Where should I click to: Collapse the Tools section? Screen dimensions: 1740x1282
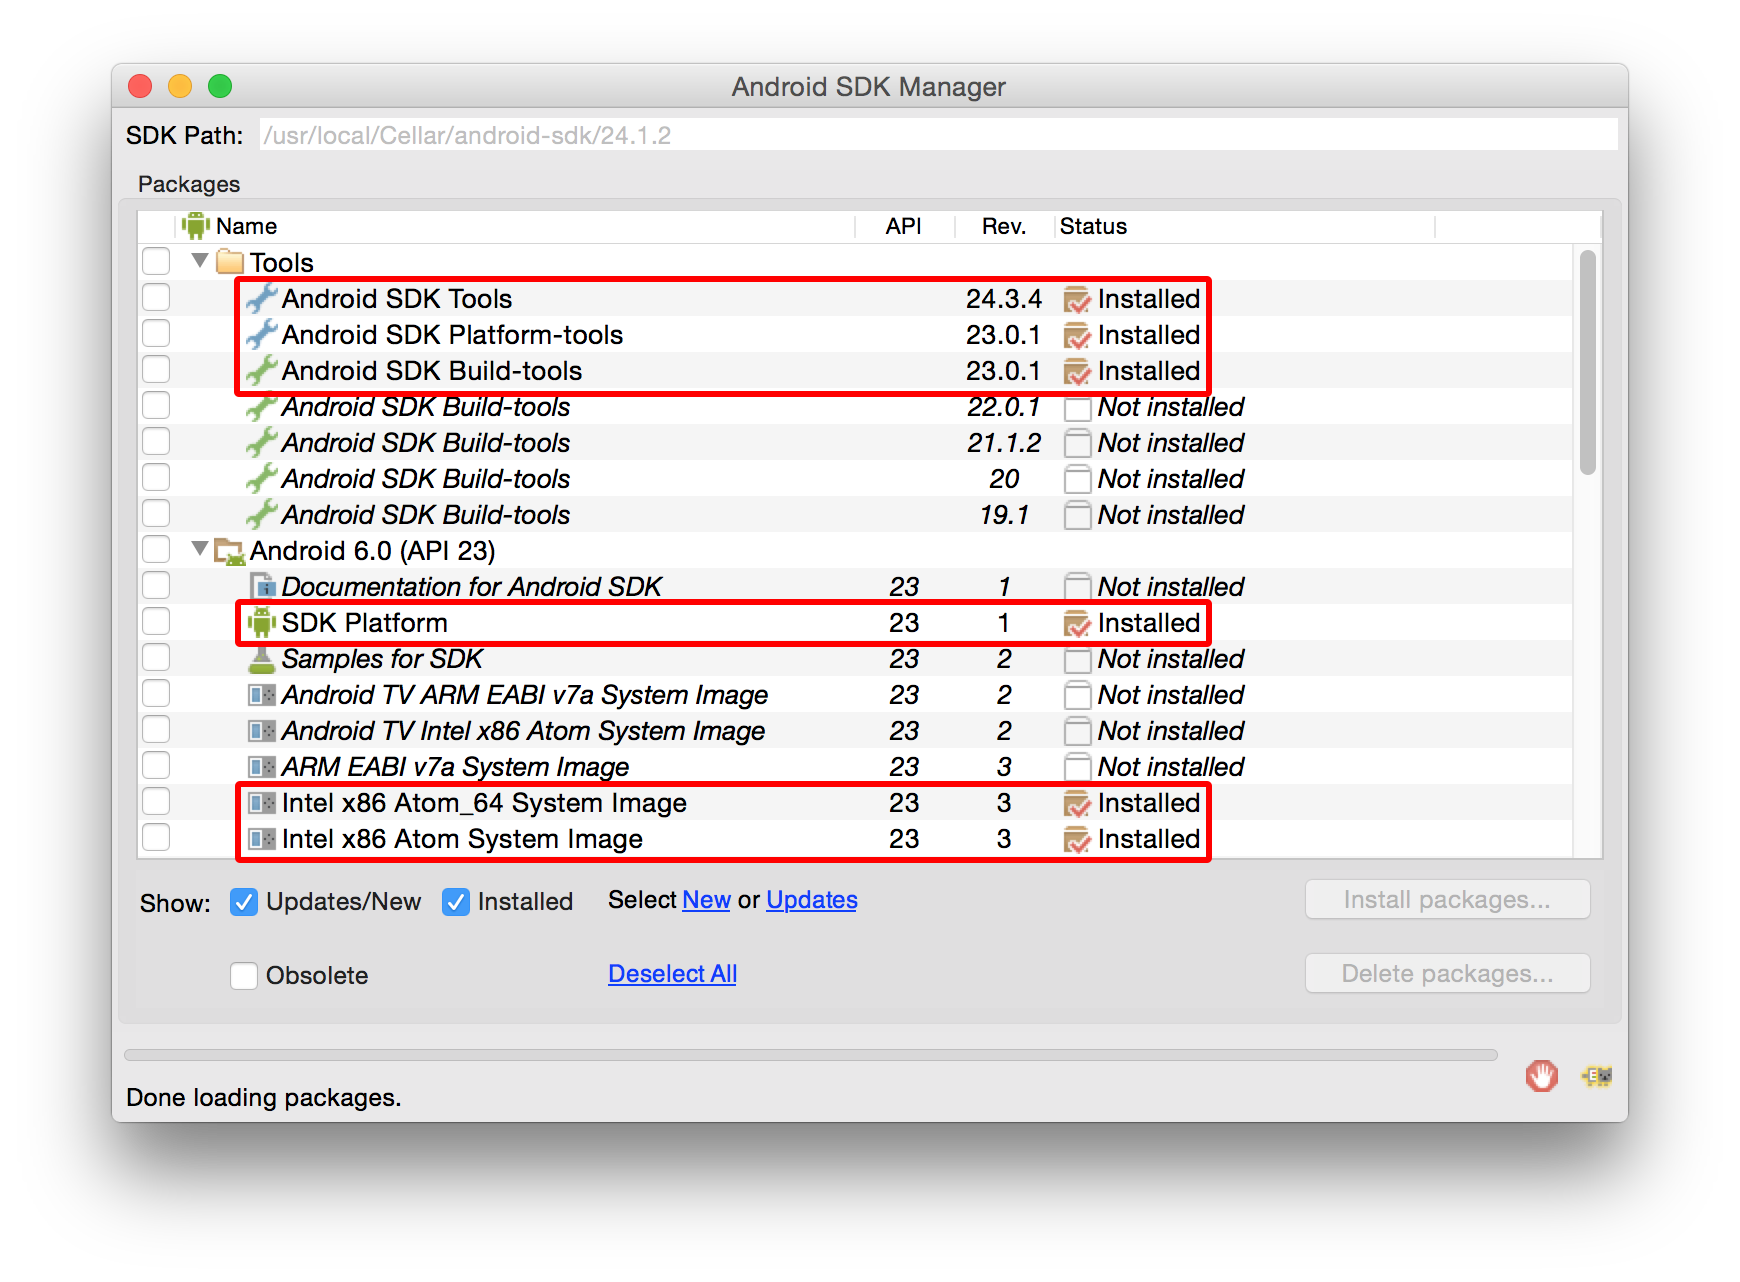point(199,261)
